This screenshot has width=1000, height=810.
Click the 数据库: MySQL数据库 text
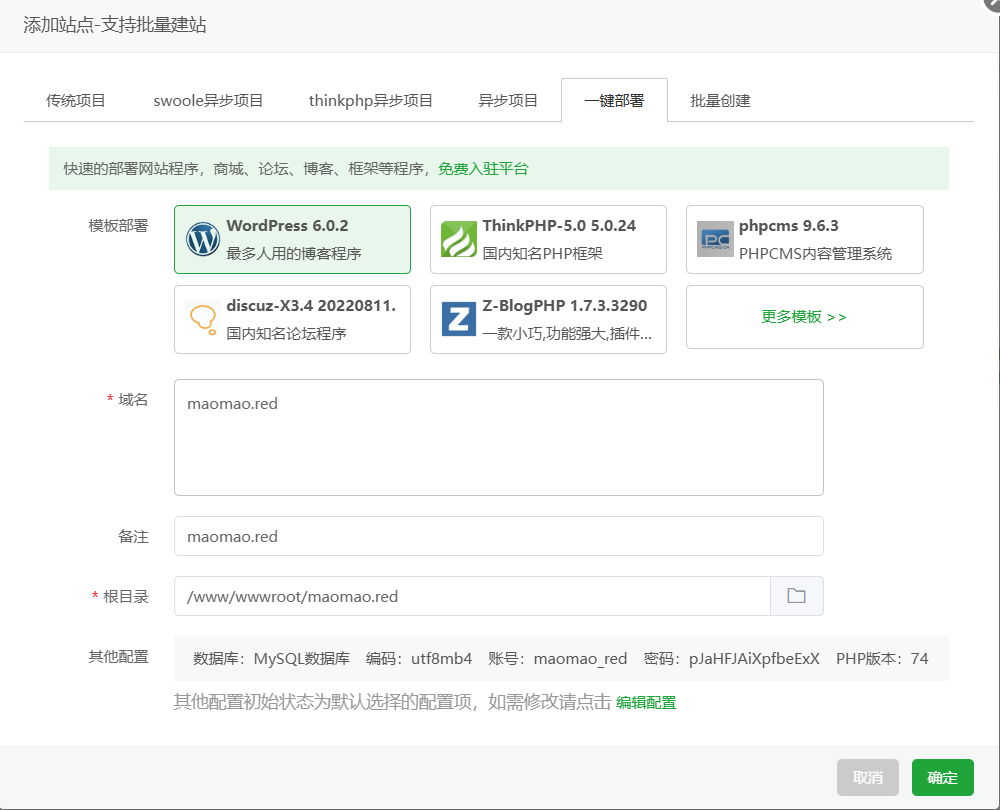(272, 659)
